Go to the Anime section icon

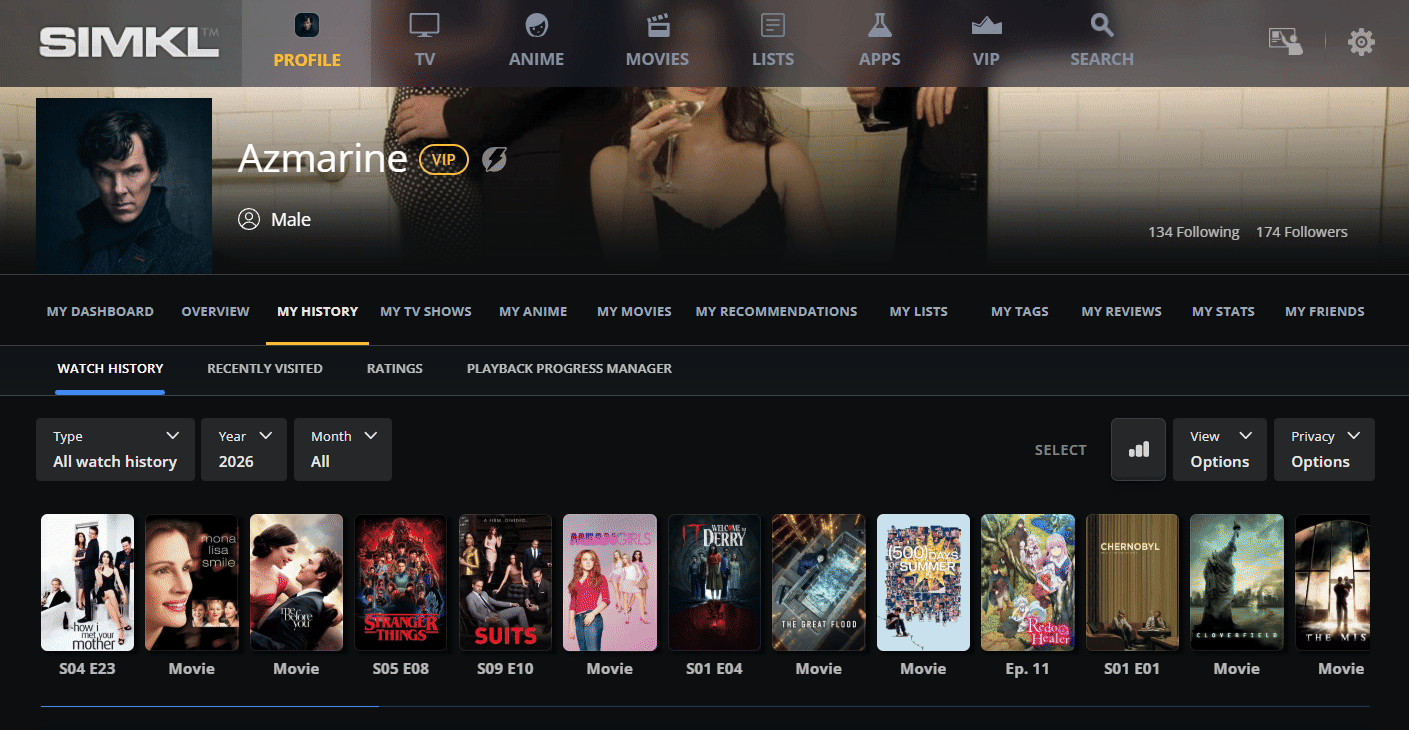536,26
